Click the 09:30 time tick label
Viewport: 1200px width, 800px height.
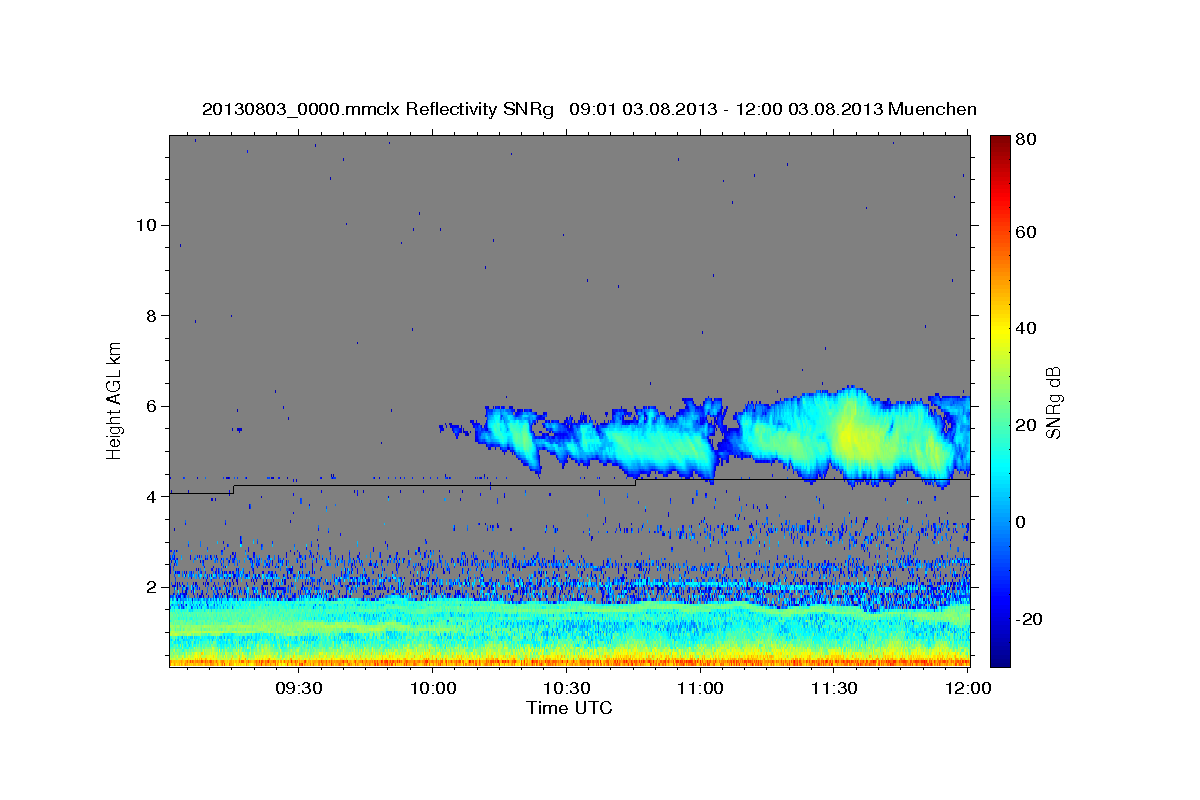click(299, 689)
